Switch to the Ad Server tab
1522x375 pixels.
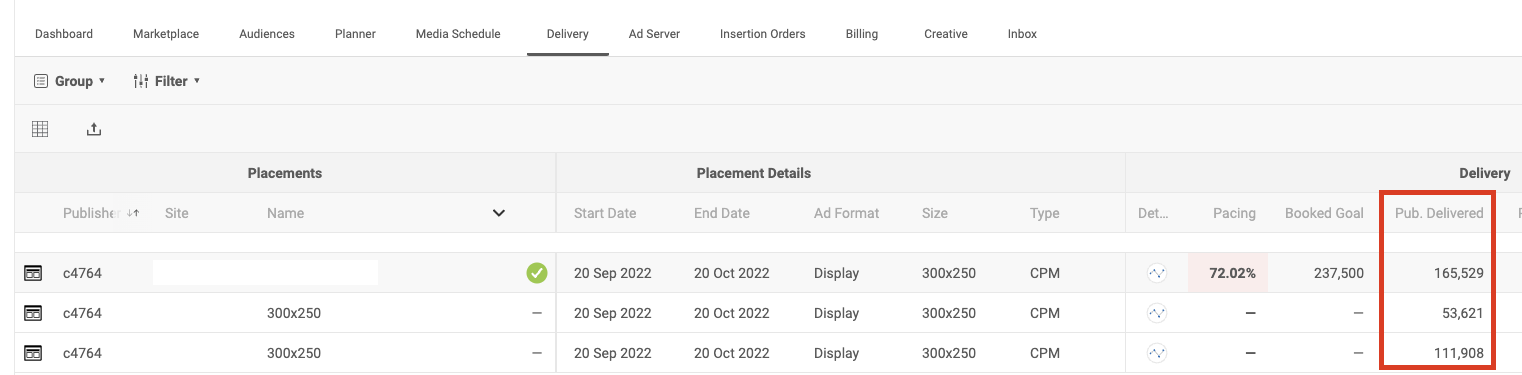click(x=654, y=34)
